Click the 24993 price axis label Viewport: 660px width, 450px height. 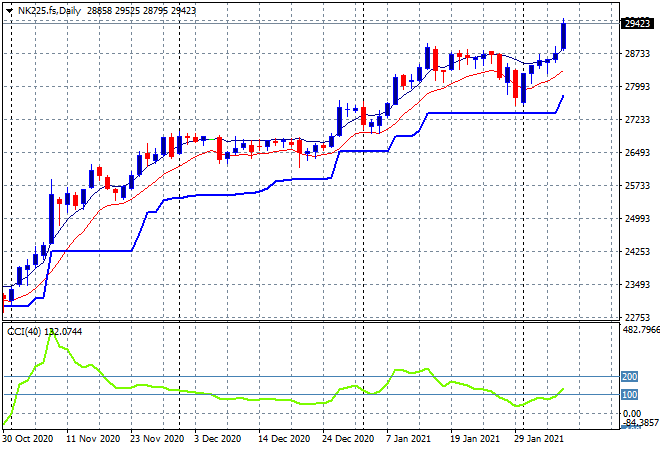click(x=637, y=218)
